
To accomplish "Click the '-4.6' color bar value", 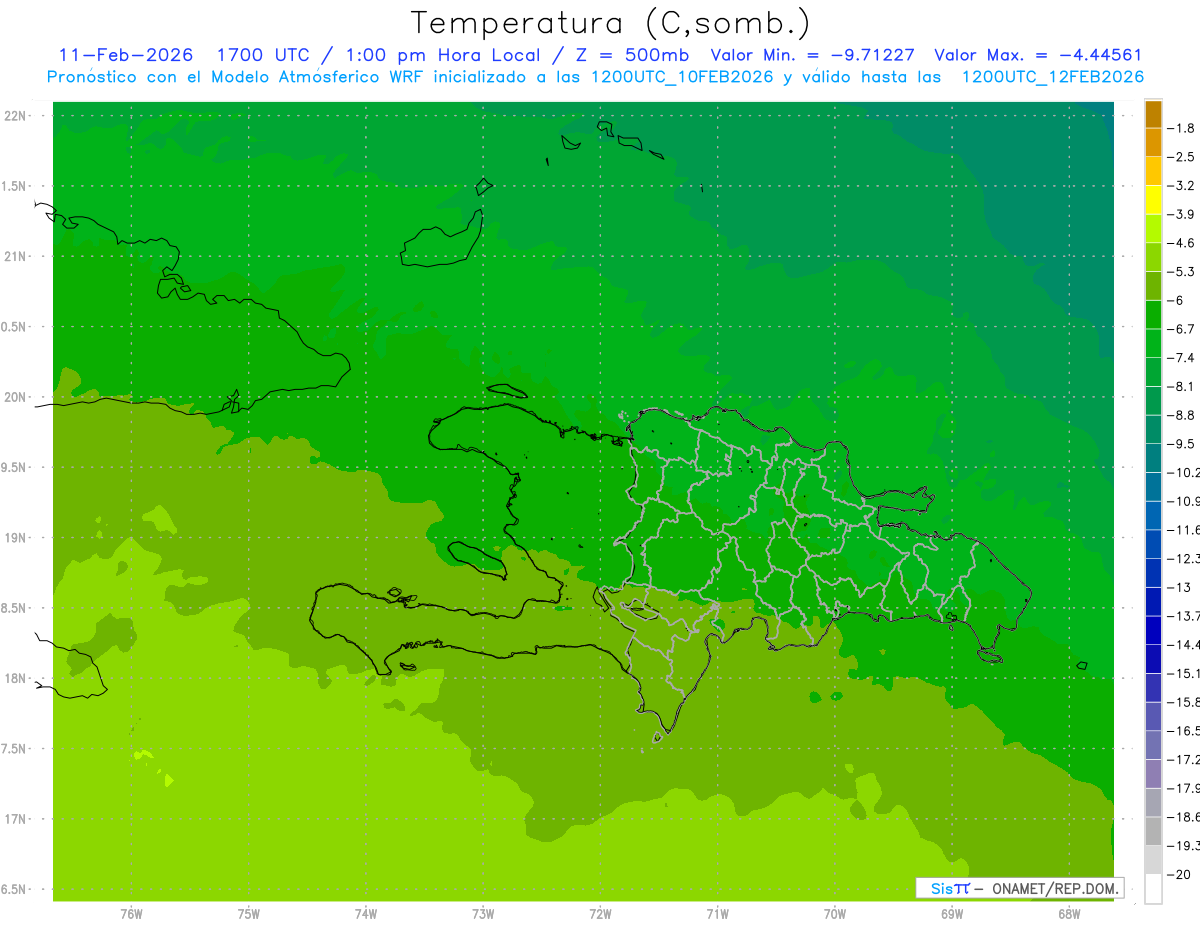I will click(x=1182, y=243).
